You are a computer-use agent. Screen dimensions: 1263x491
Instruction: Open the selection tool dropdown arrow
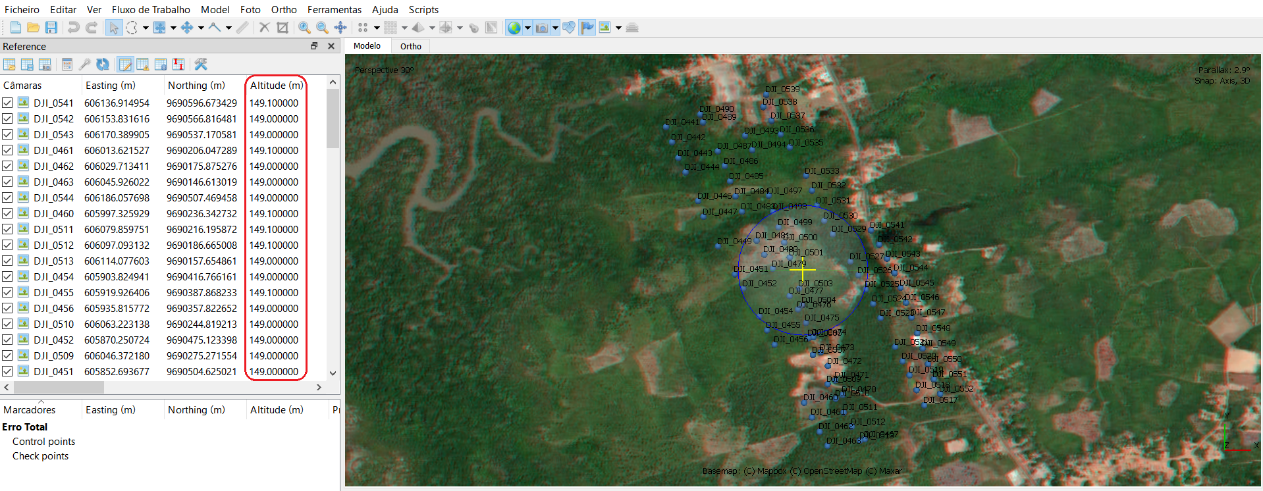tap(146, 27)
